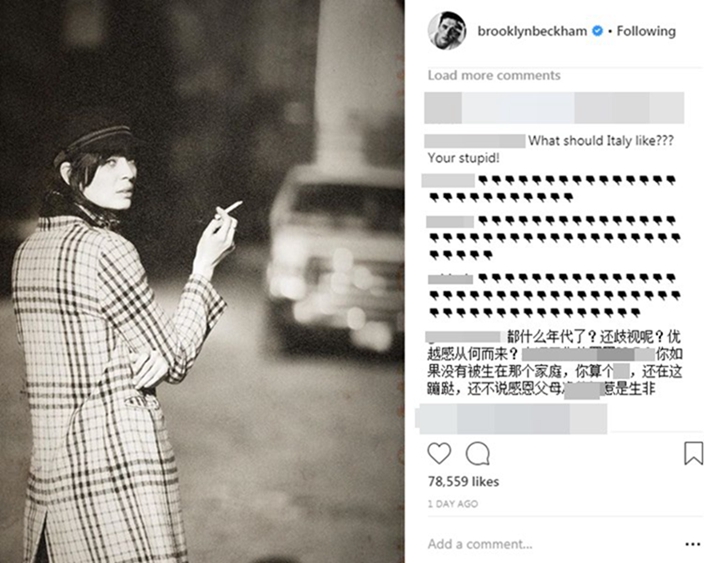Click the 'What should Italy like???' comment
The height and width of the screenshot is (563, 704).
[601, 141]
